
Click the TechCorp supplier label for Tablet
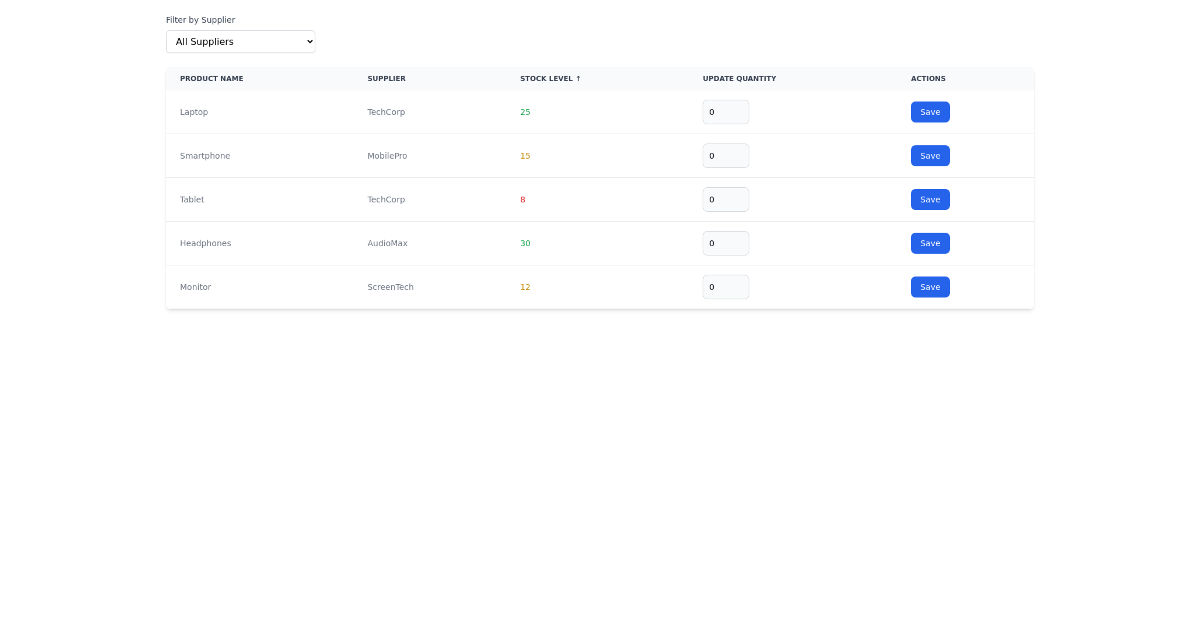pyautogui.click(x=386, y=199)
